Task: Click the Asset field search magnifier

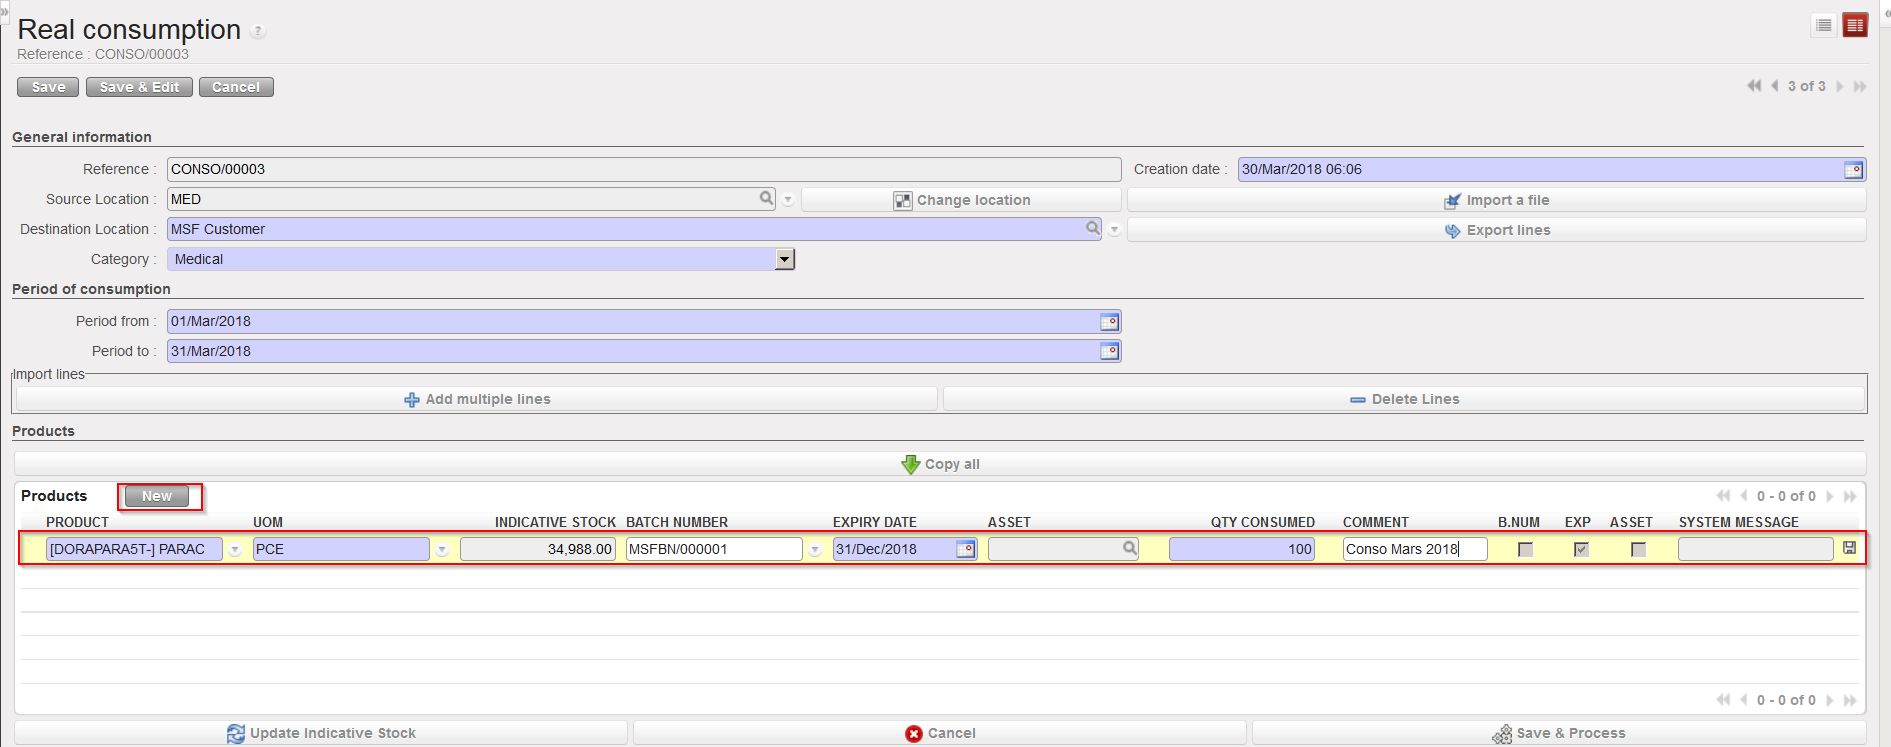Action: click(x=1129, y=548)
